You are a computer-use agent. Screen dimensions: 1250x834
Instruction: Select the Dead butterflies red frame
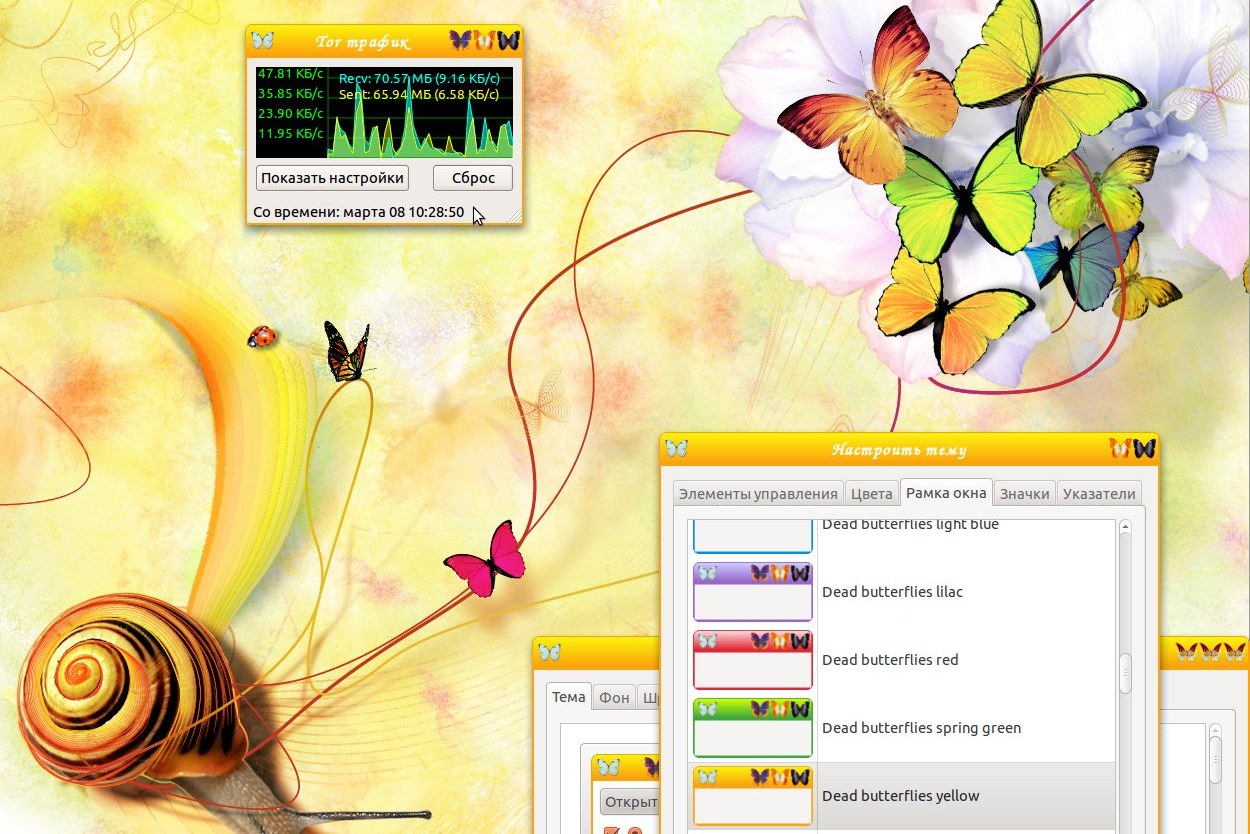pos(902,660)
